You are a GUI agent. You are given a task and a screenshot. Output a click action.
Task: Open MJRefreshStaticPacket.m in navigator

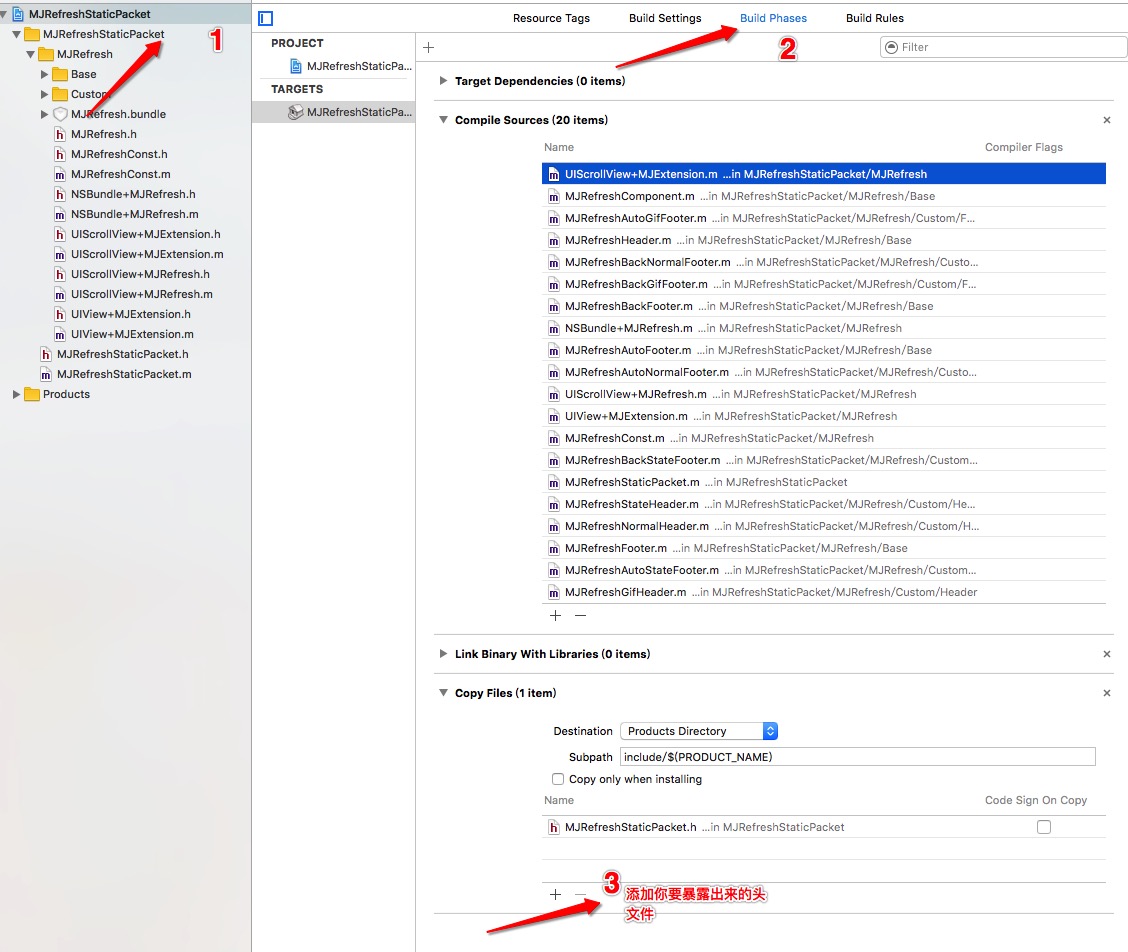pos(124,374)
